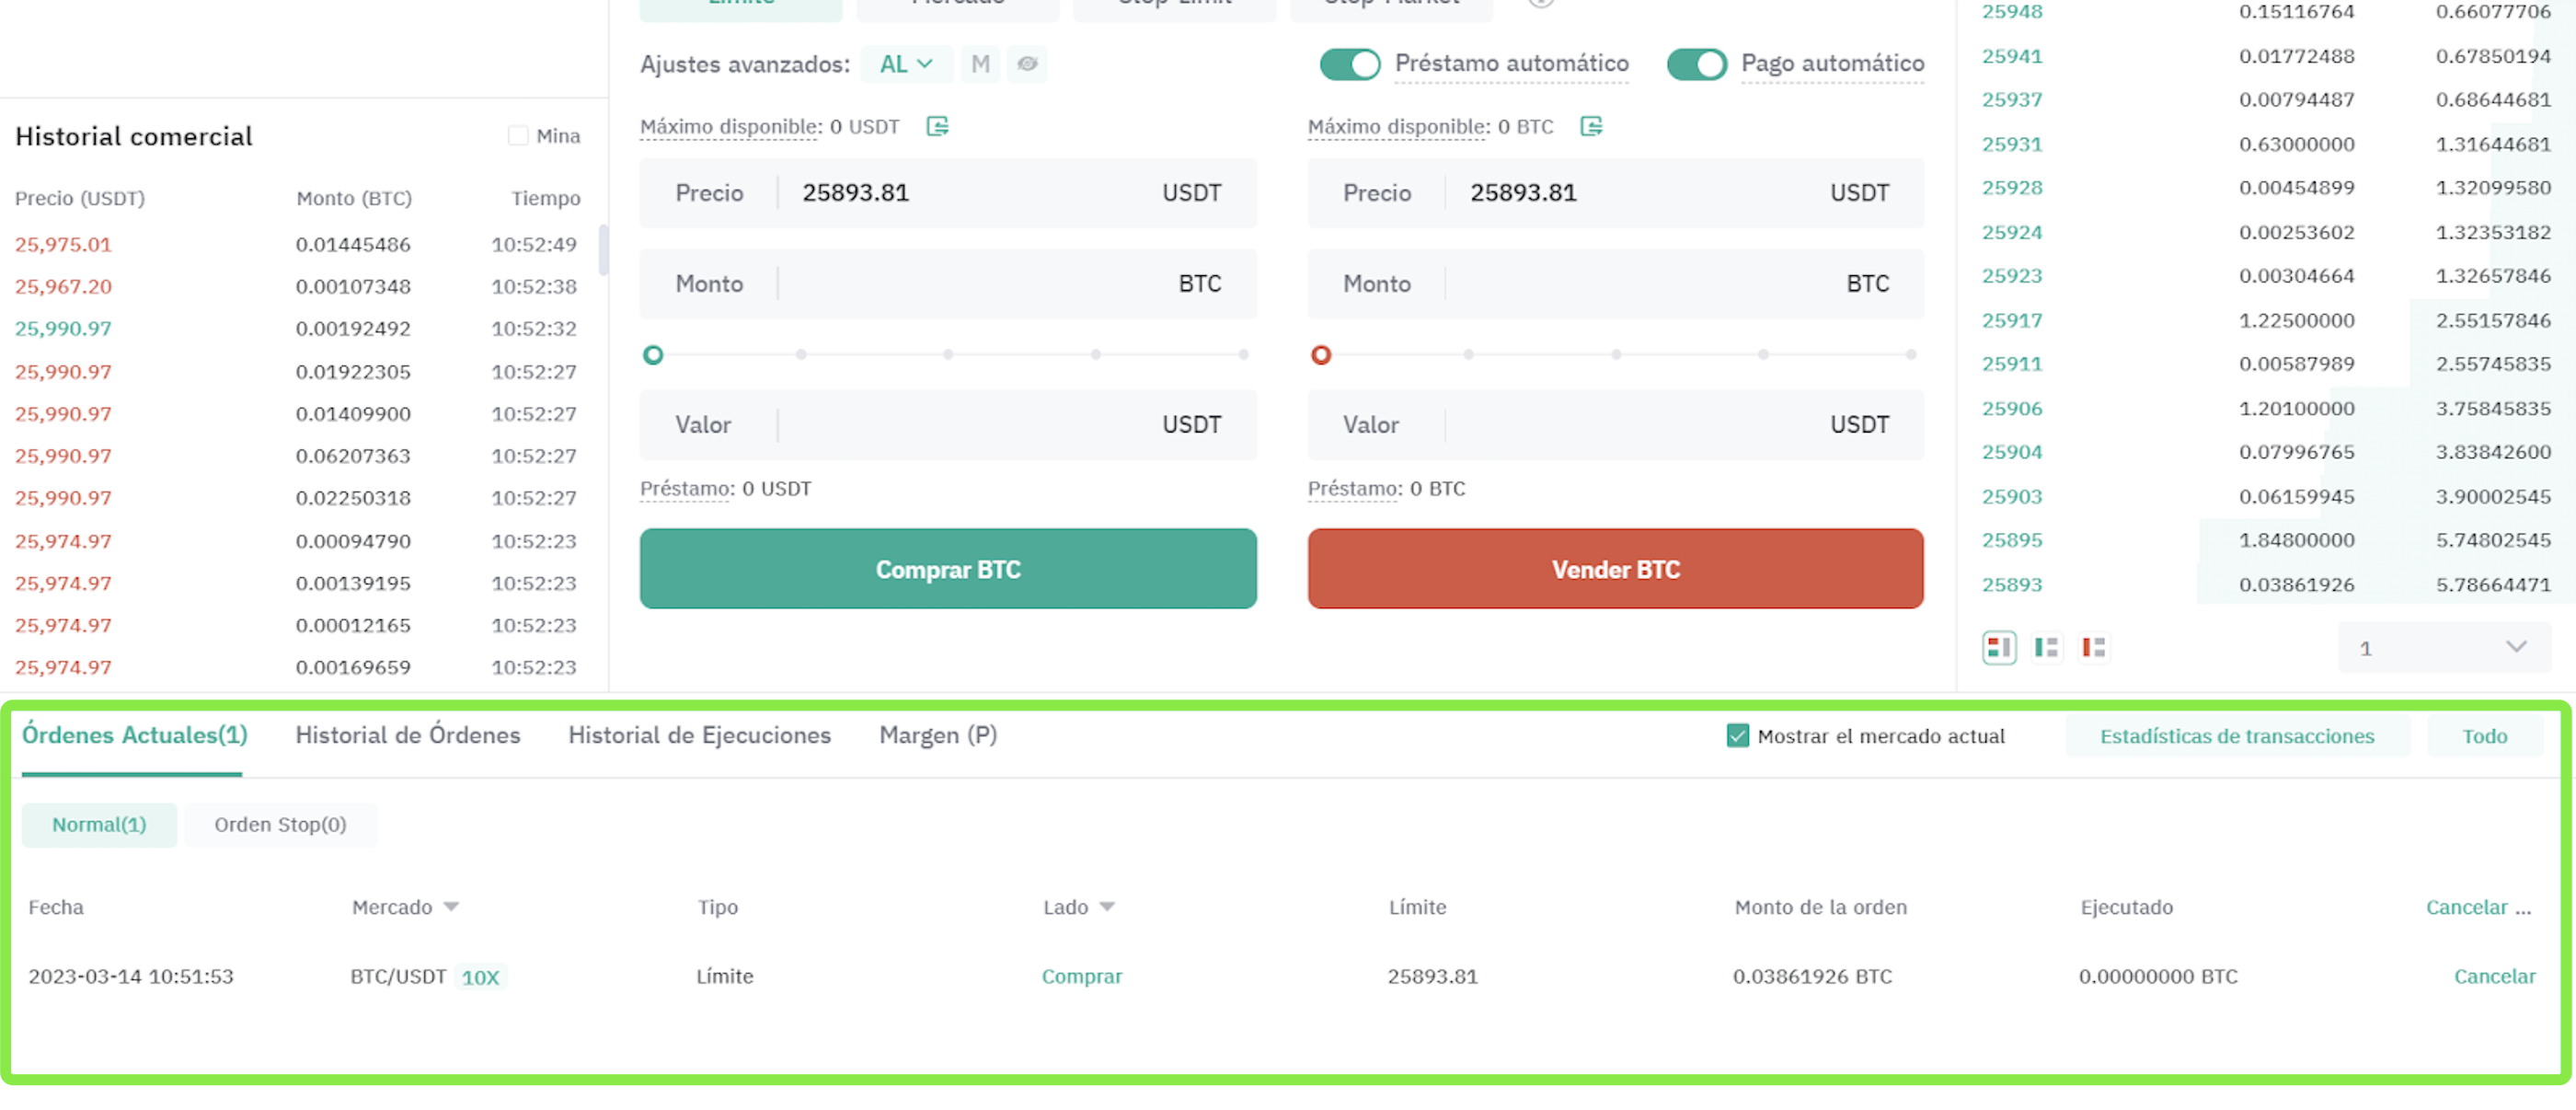The height and width of the screenshot is (1110, 2576).
Task: Disable the Pago automático toggle
Action: coord(1696,64)
